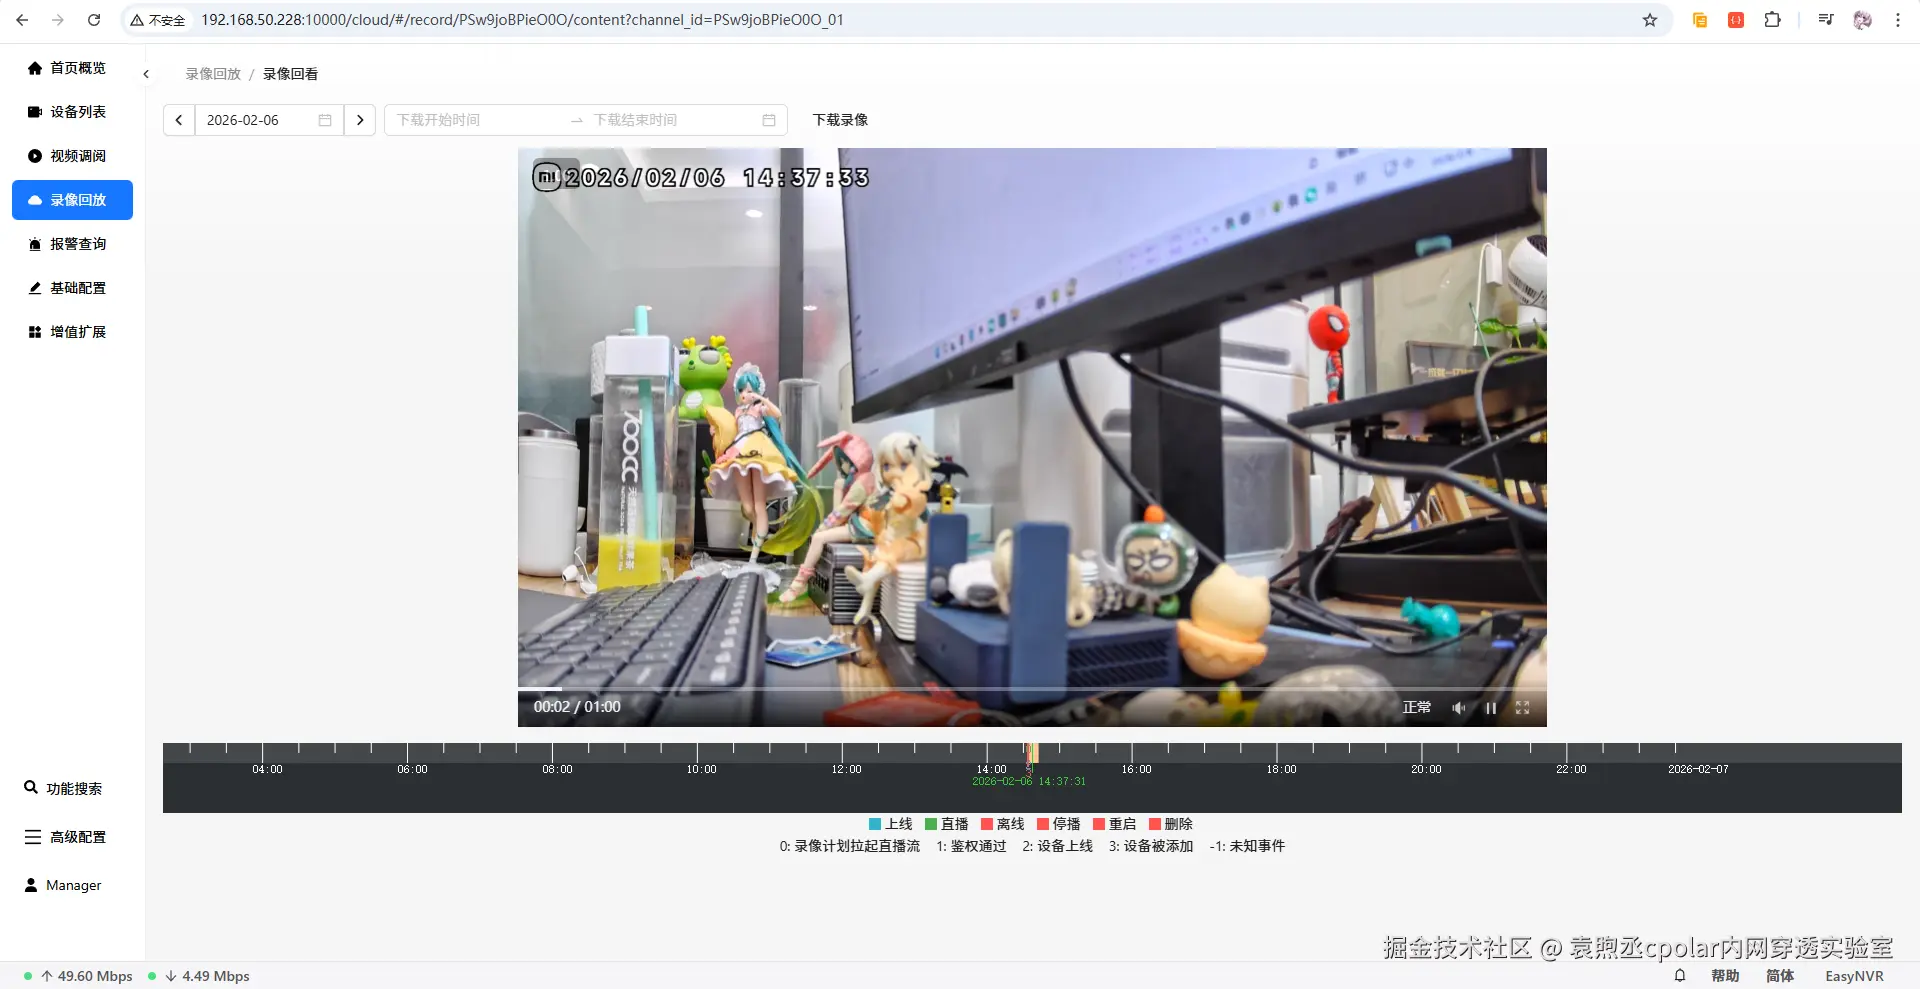Reload the browser page
The width and height of the screenshot is (1920, 989).
[x=94, y=20]
